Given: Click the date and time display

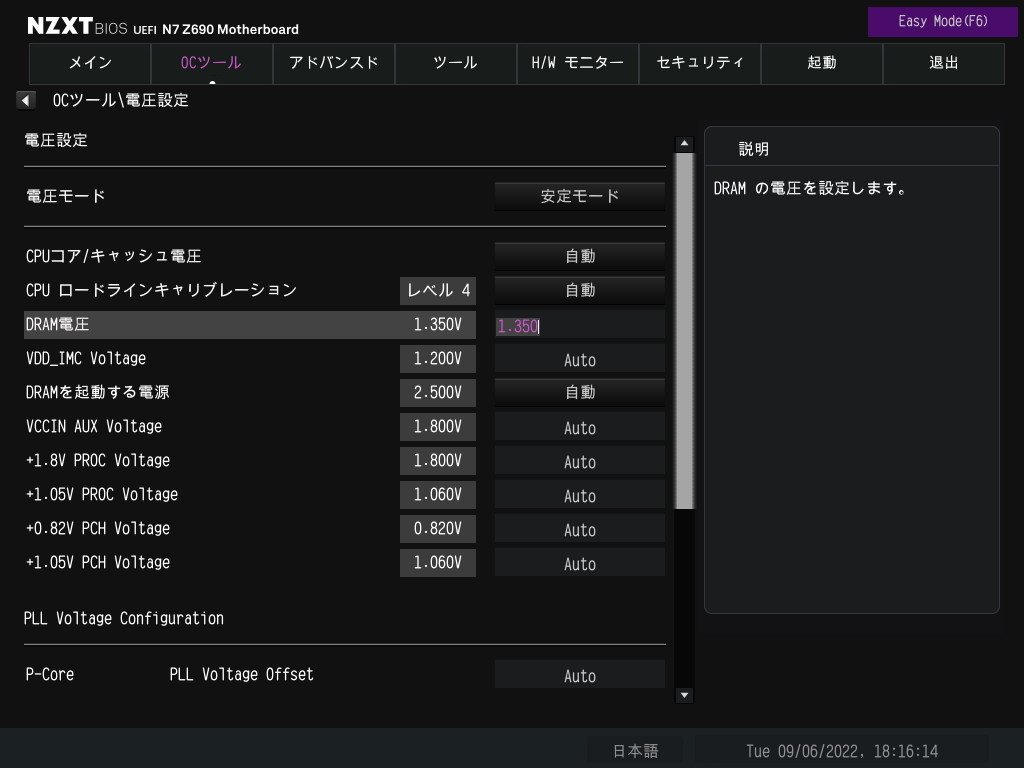Looking at the screenshot, I should tap(842, 751).
